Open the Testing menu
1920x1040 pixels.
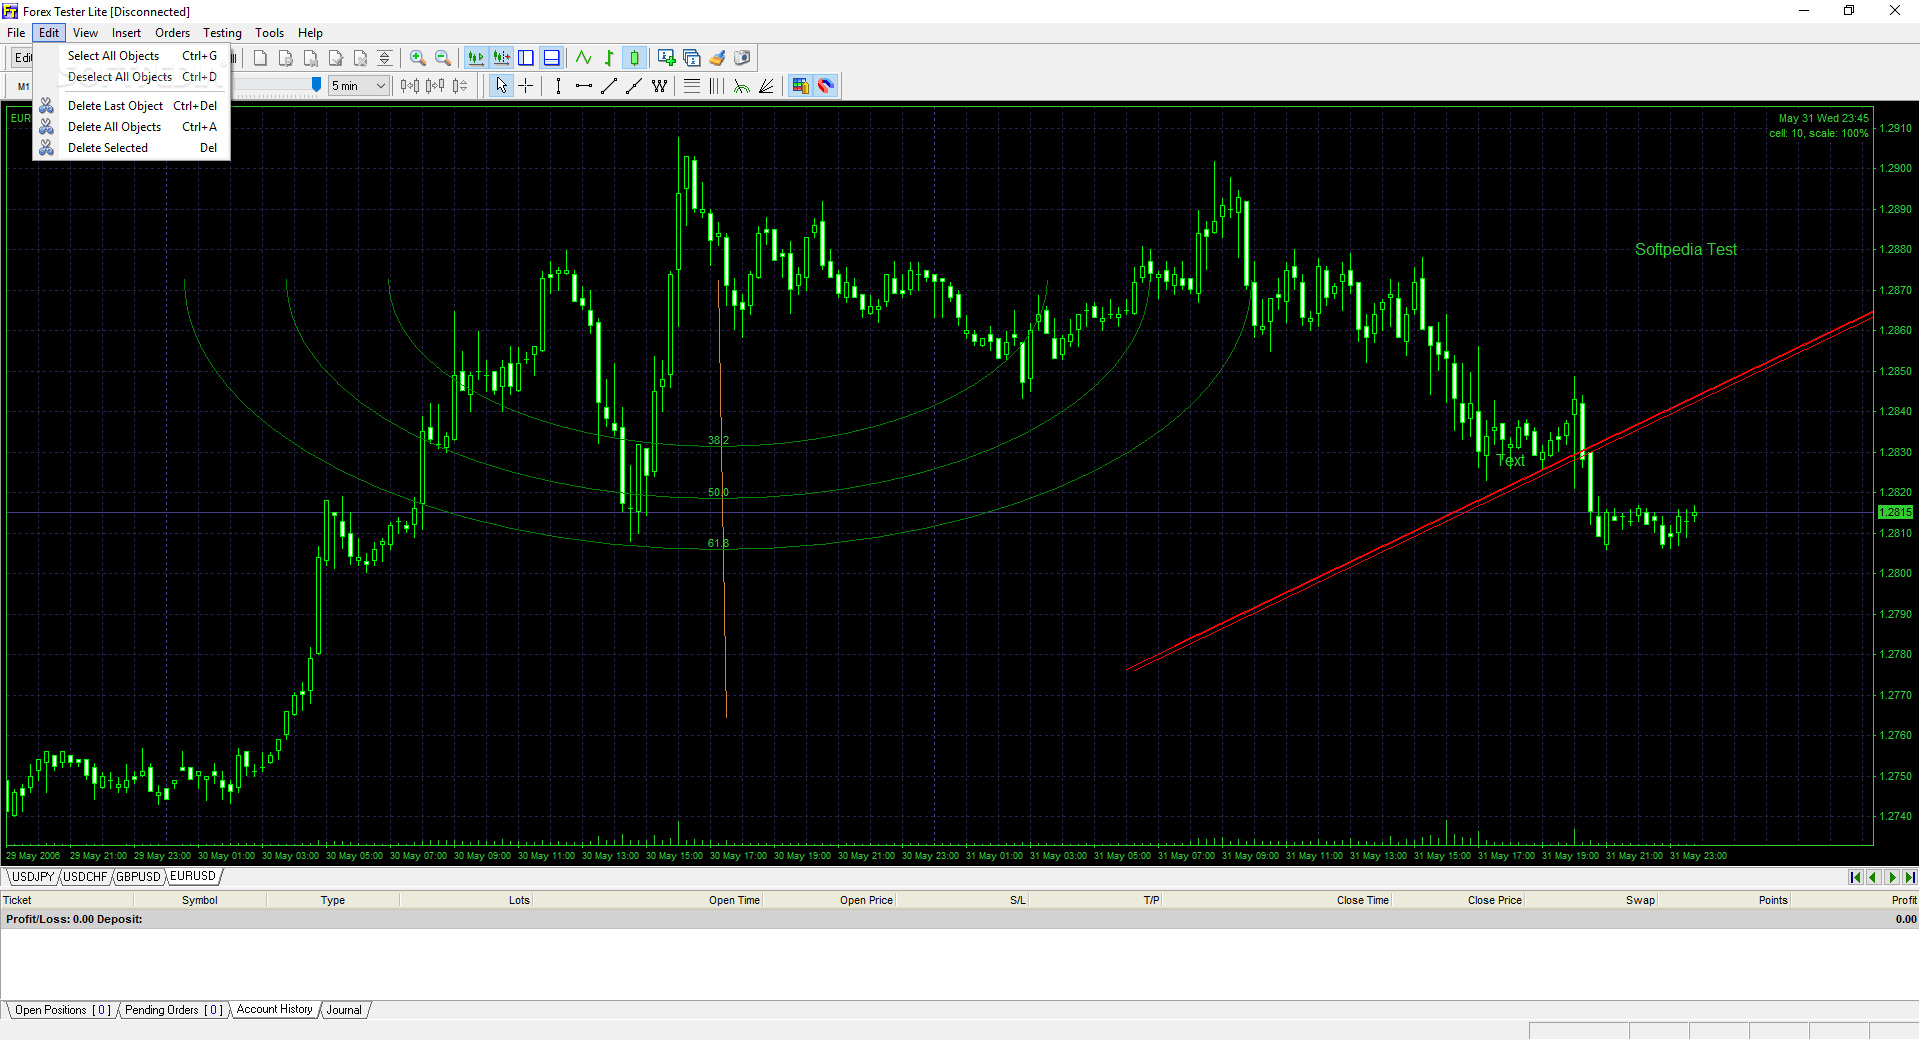pyautogui.click(x=222, y=33)
